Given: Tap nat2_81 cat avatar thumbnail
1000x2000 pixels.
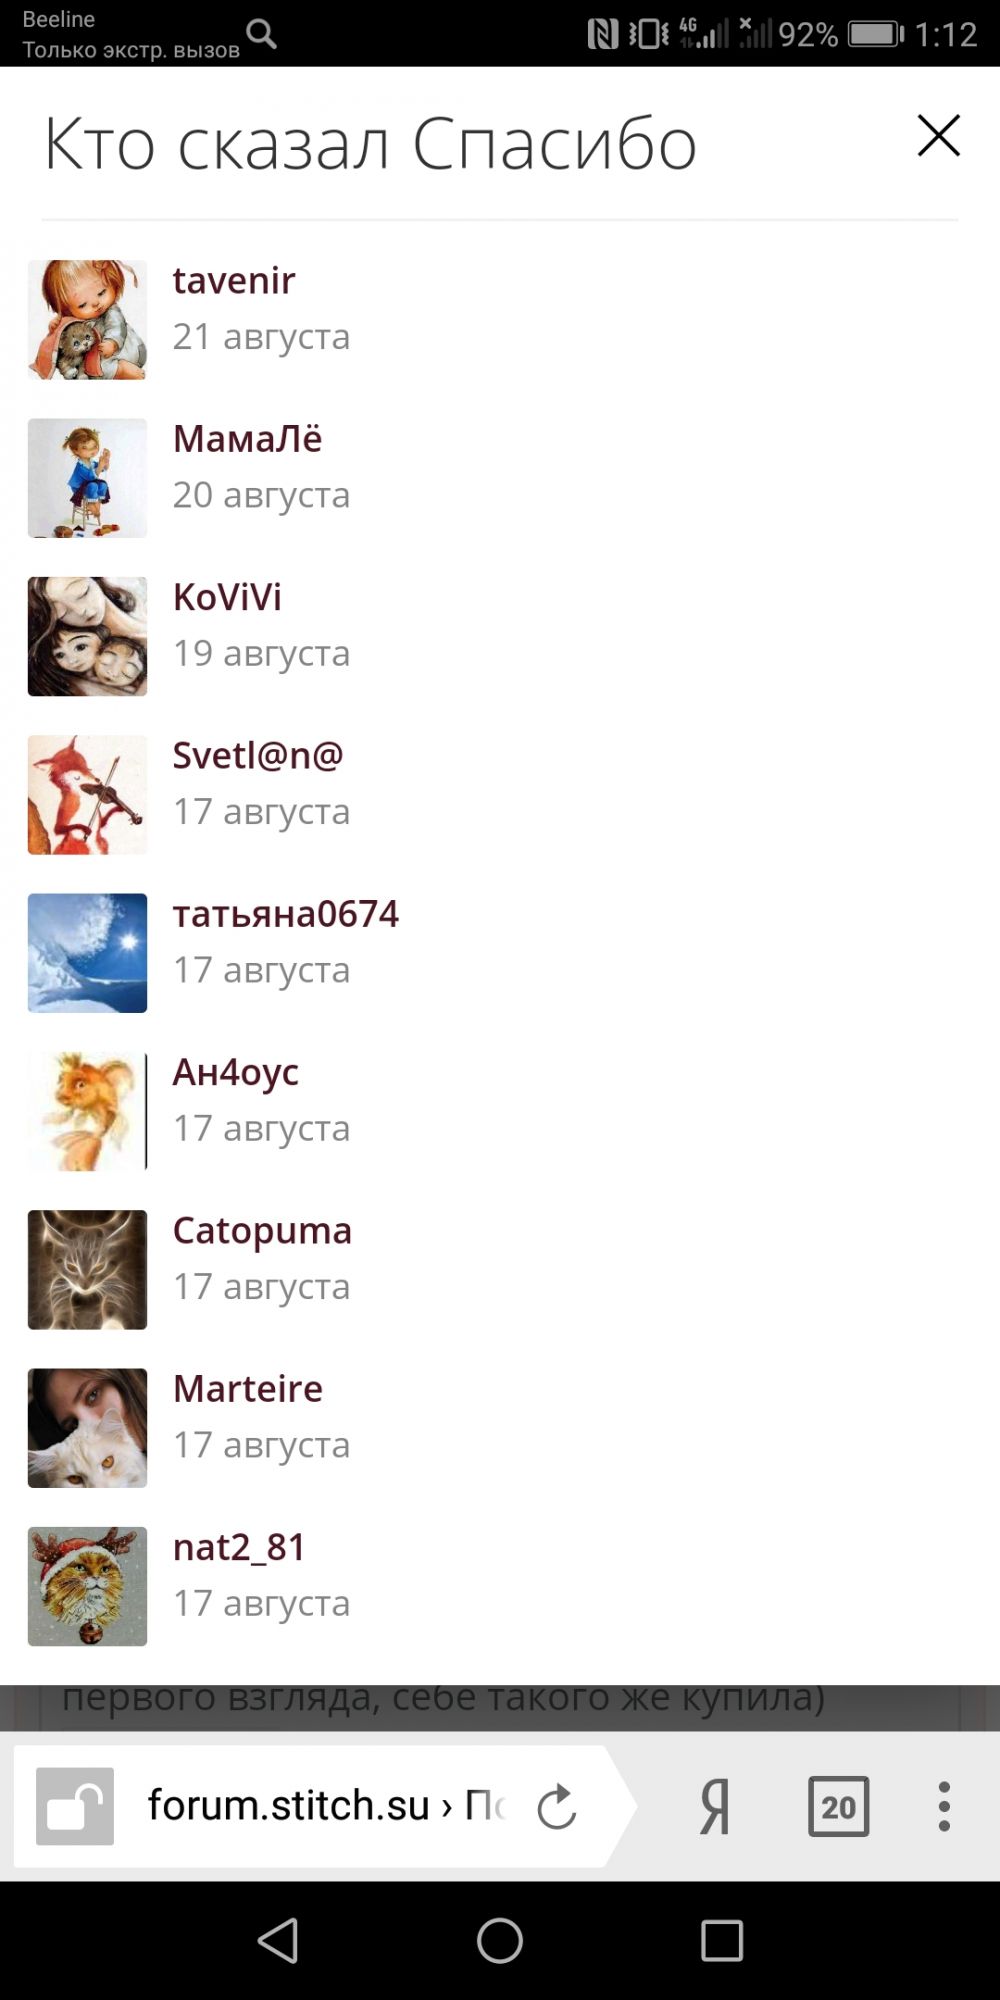Looking at the screenshot, I should tap(87, 1586).
